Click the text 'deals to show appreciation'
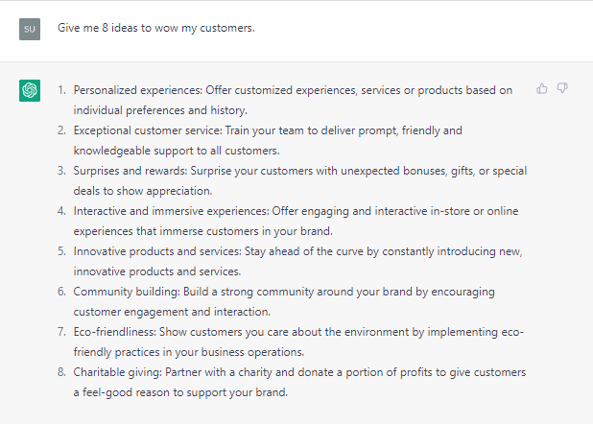The image size is (593, 424). [142, 191]
